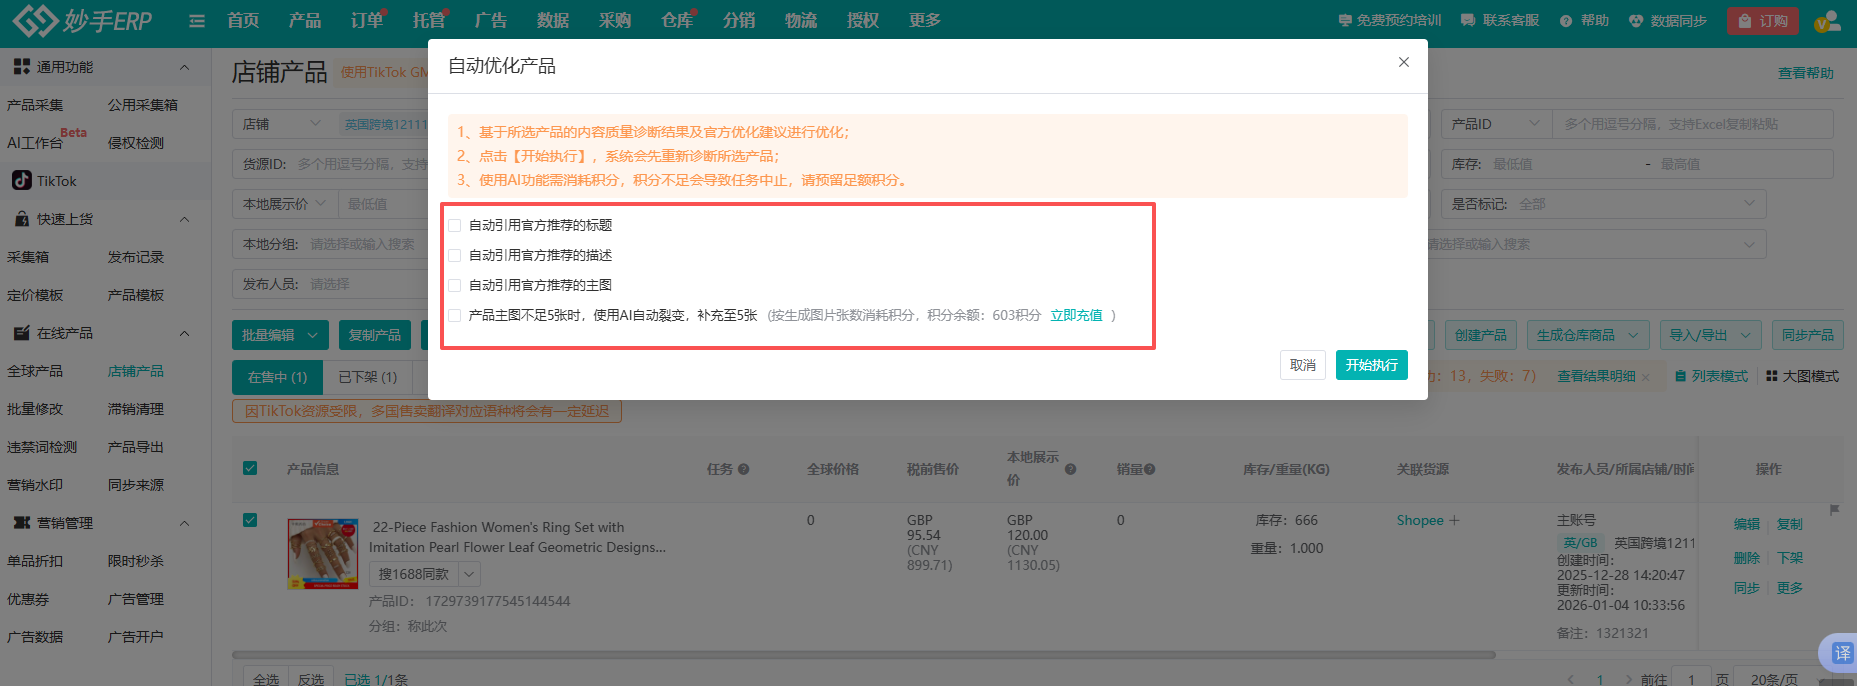Dismiss the 查看结果明细 close icon
The image size is (1857, 686).
(1646, 377)
